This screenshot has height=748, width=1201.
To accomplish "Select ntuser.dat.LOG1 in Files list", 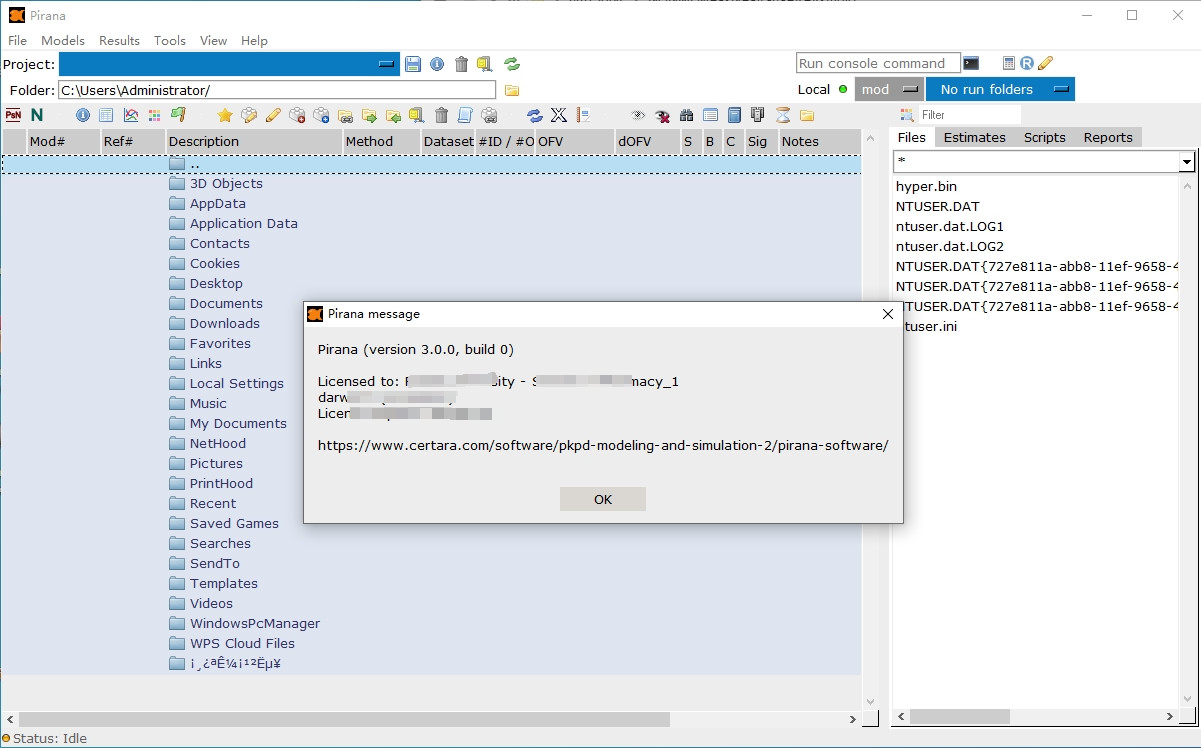I will point(950,226).
